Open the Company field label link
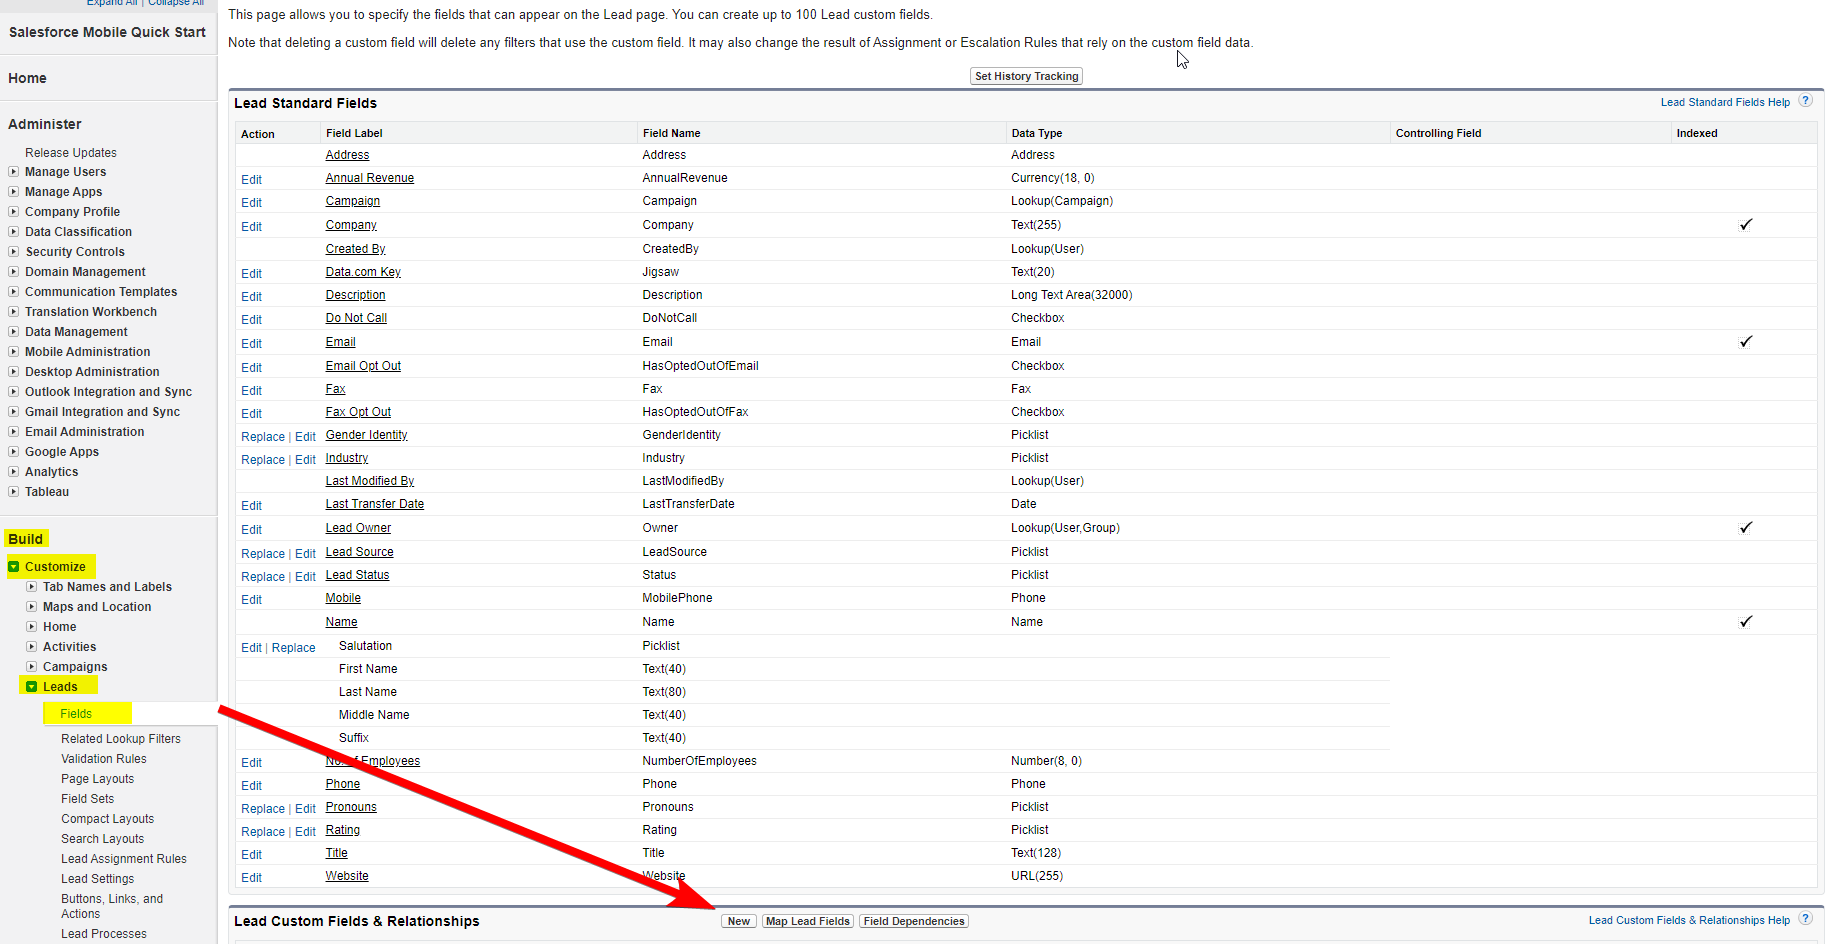The image size is (1833, 944). point(351,225)
